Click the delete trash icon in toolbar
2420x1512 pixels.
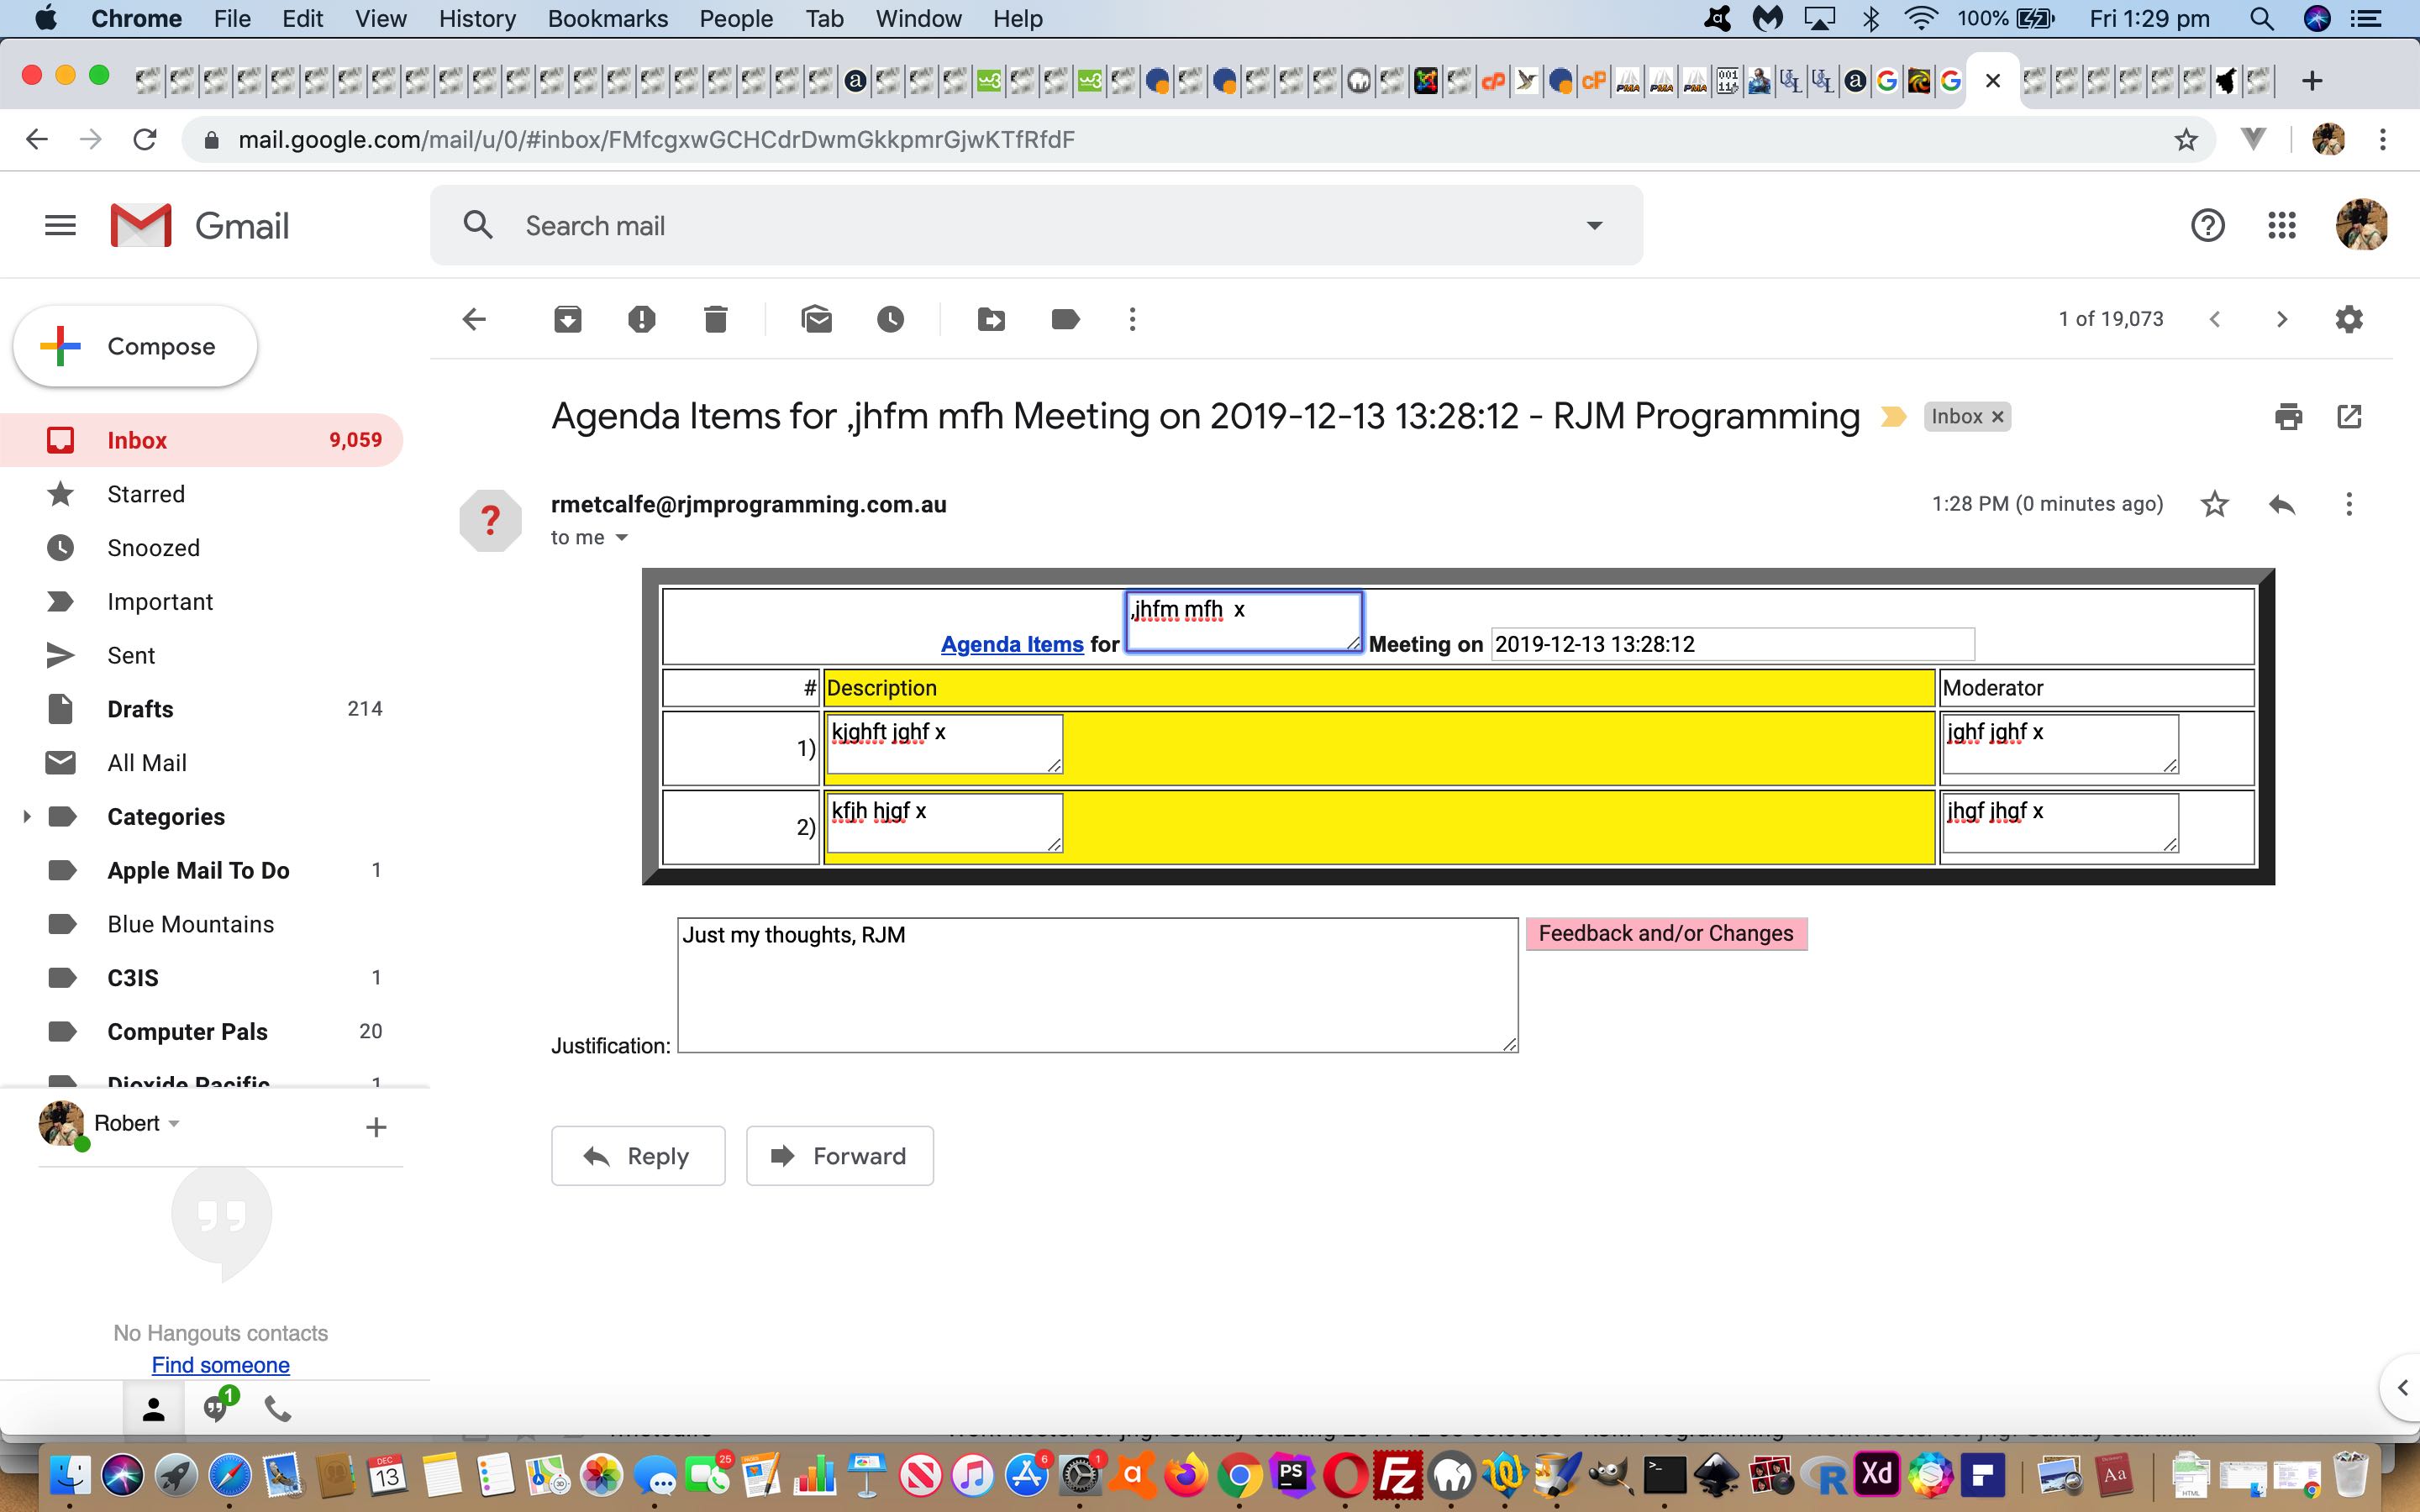click(x=714, y=318)
